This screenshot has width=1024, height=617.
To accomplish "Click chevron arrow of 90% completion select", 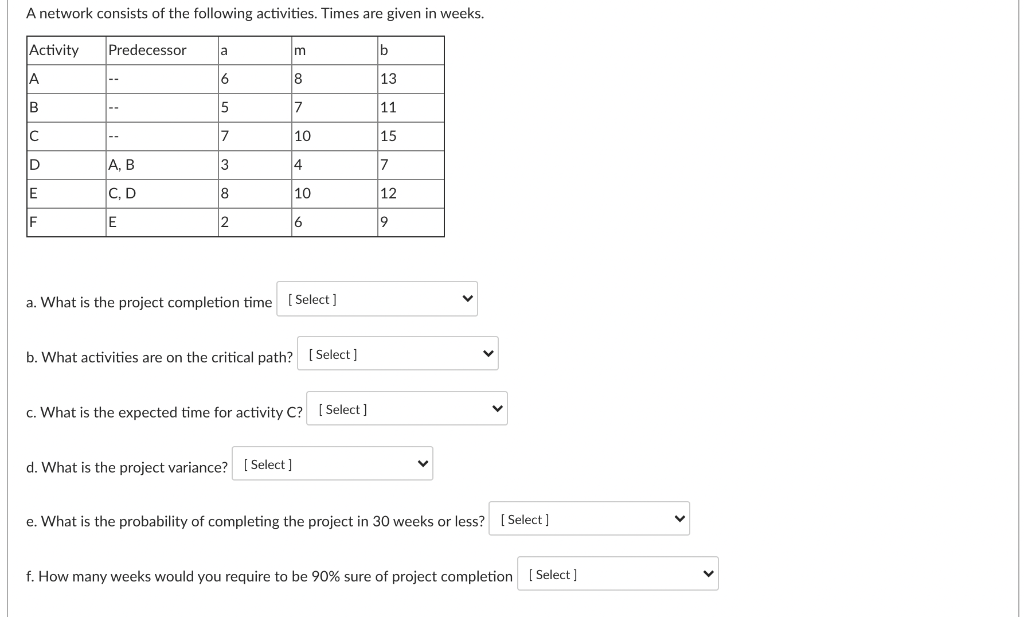I will point(709,575).
